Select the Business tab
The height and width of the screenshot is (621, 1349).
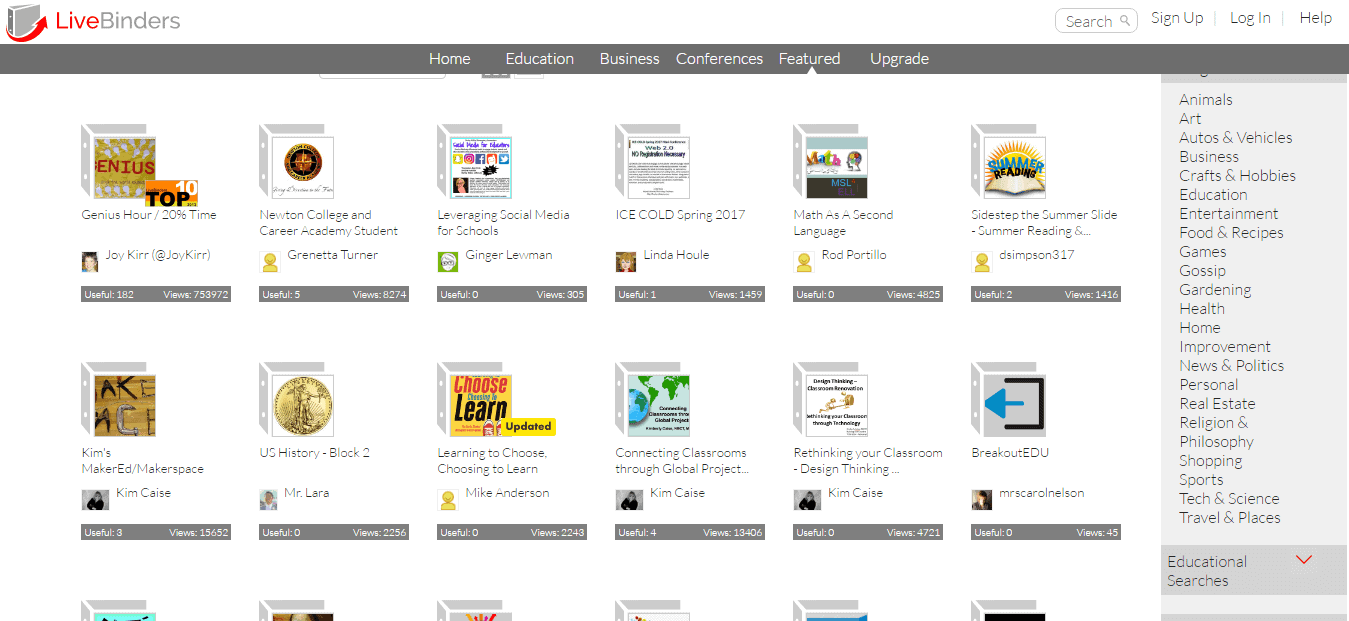[628, 58]
